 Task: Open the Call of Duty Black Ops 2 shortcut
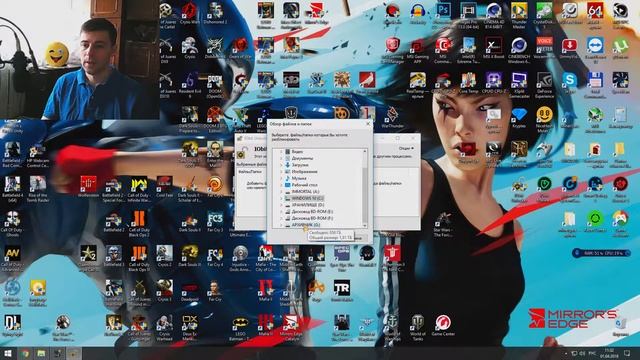[139, 225]
